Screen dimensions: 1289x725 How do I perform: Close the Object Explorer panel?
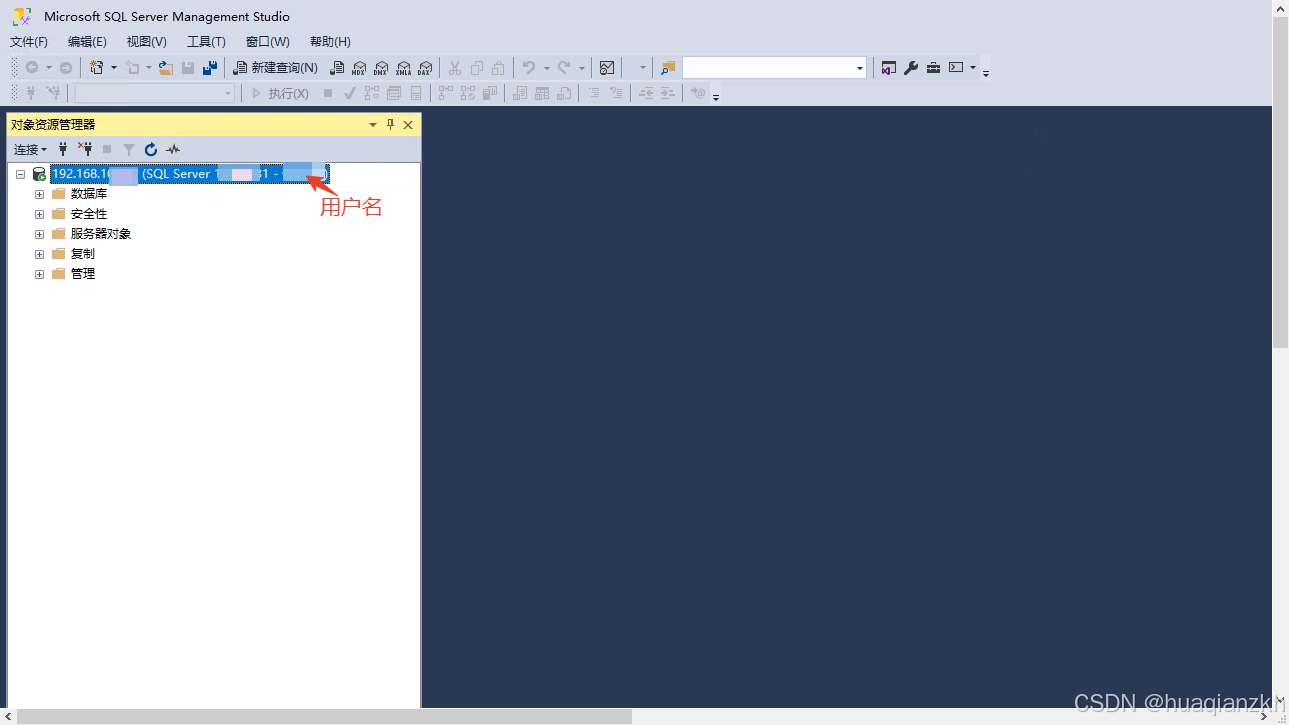point(408,125)
